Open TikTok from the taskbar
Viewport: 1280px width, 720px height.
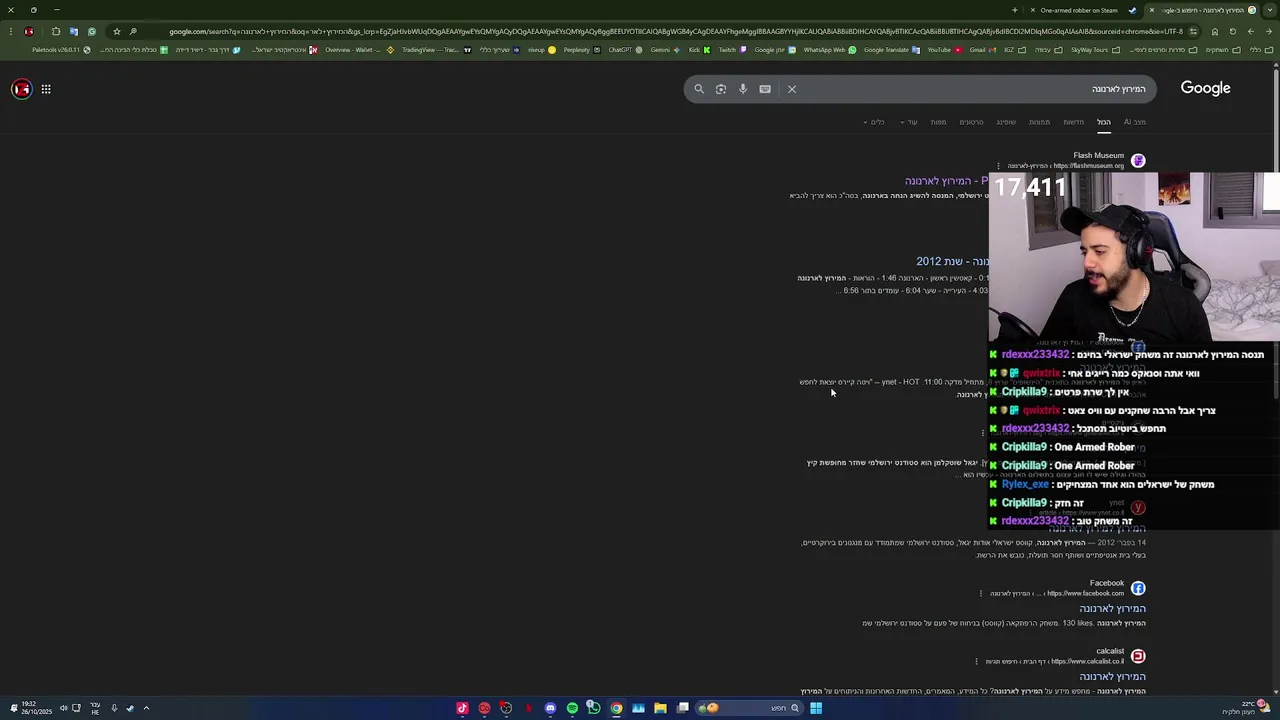tap(462, 708)
